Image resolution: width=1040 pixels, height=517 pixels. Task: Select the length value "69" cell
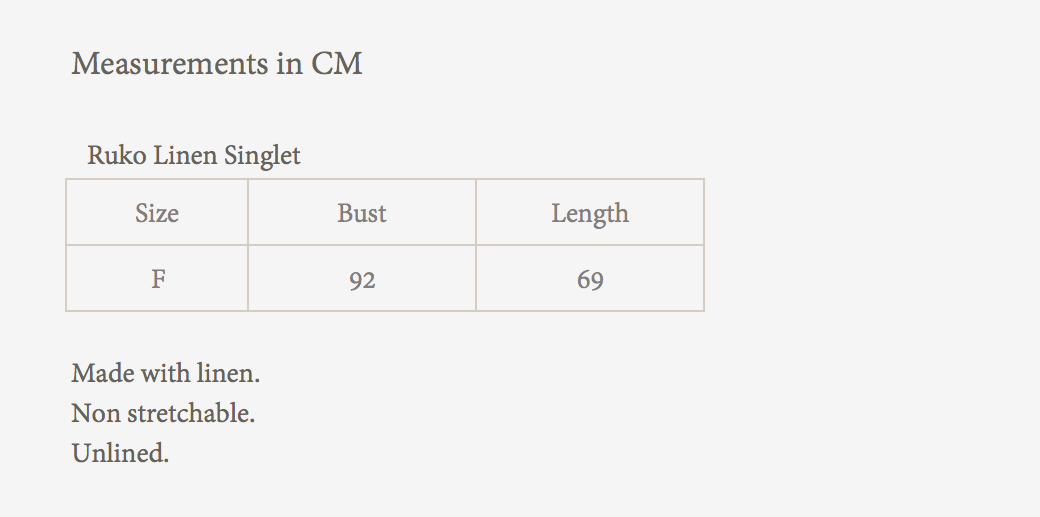tap(590, 280)
